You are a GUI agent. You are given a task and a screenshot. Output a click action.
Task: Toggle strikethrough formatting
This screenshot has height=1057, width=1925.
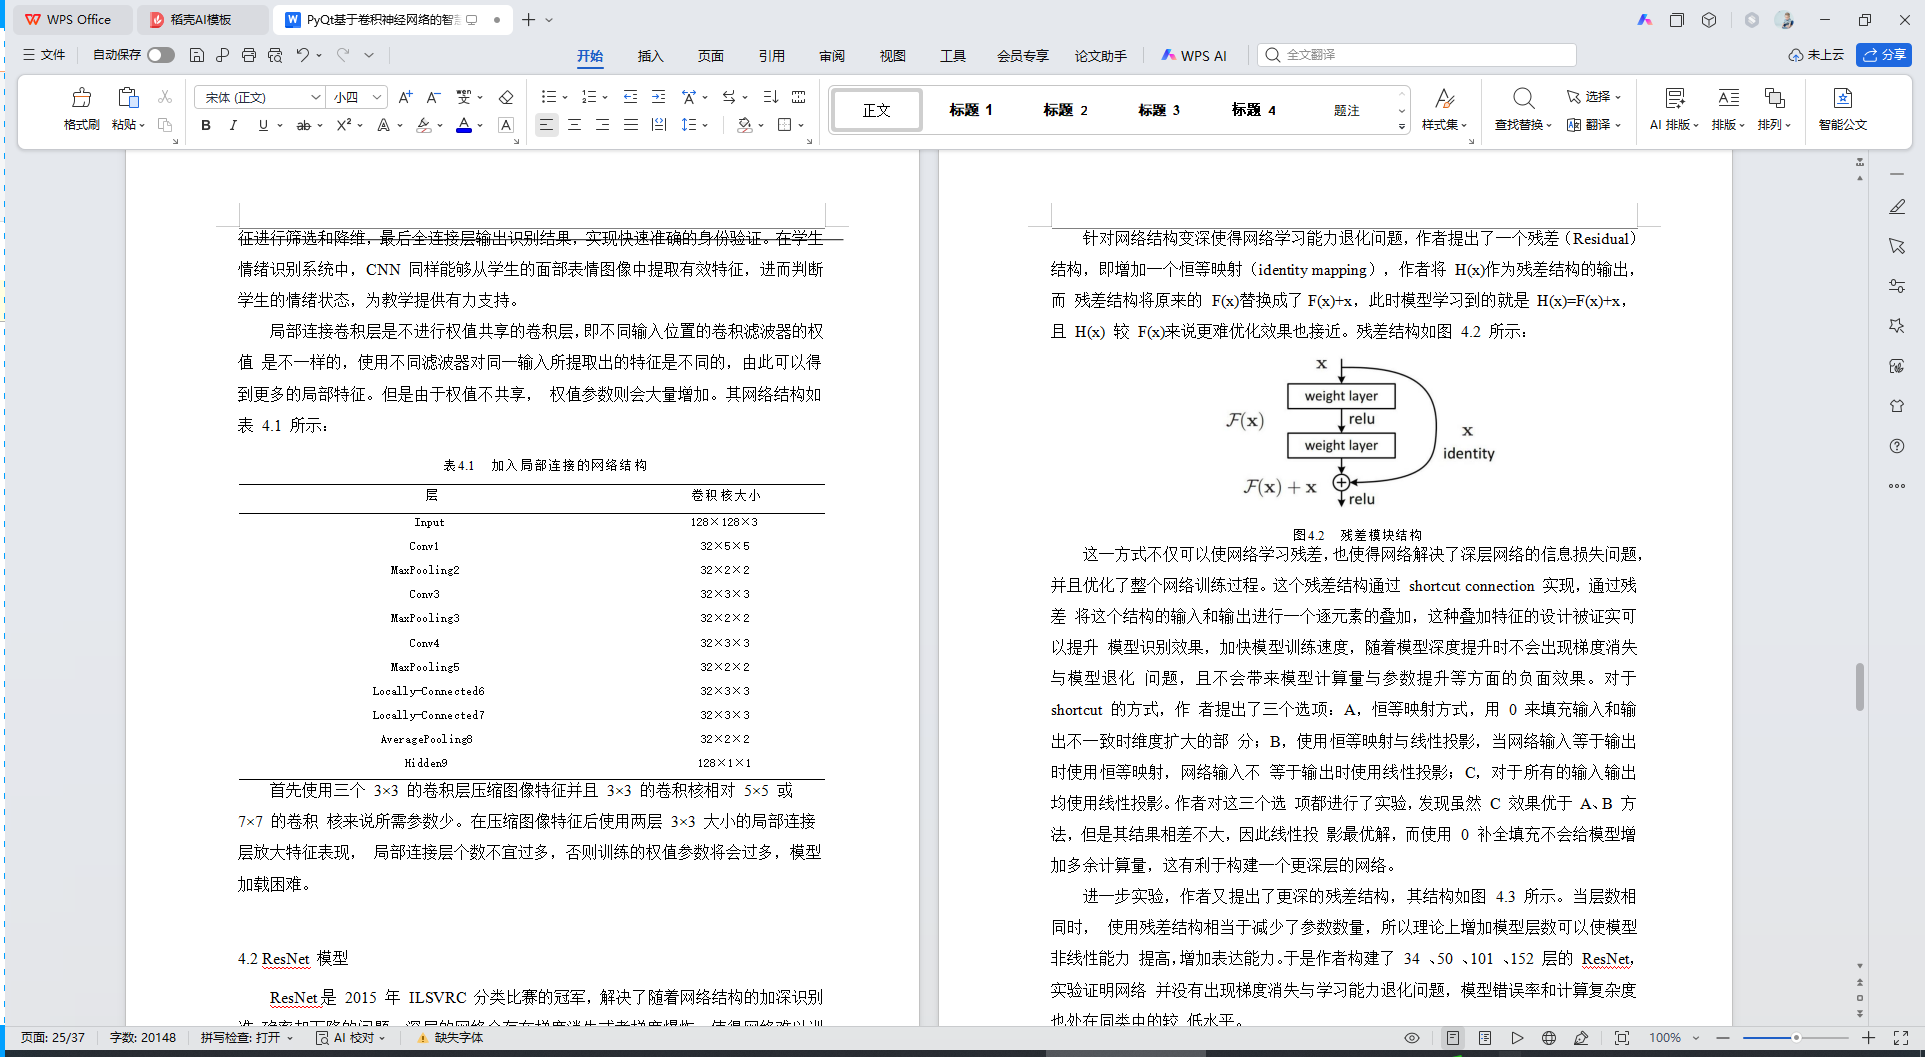[303, 125]
